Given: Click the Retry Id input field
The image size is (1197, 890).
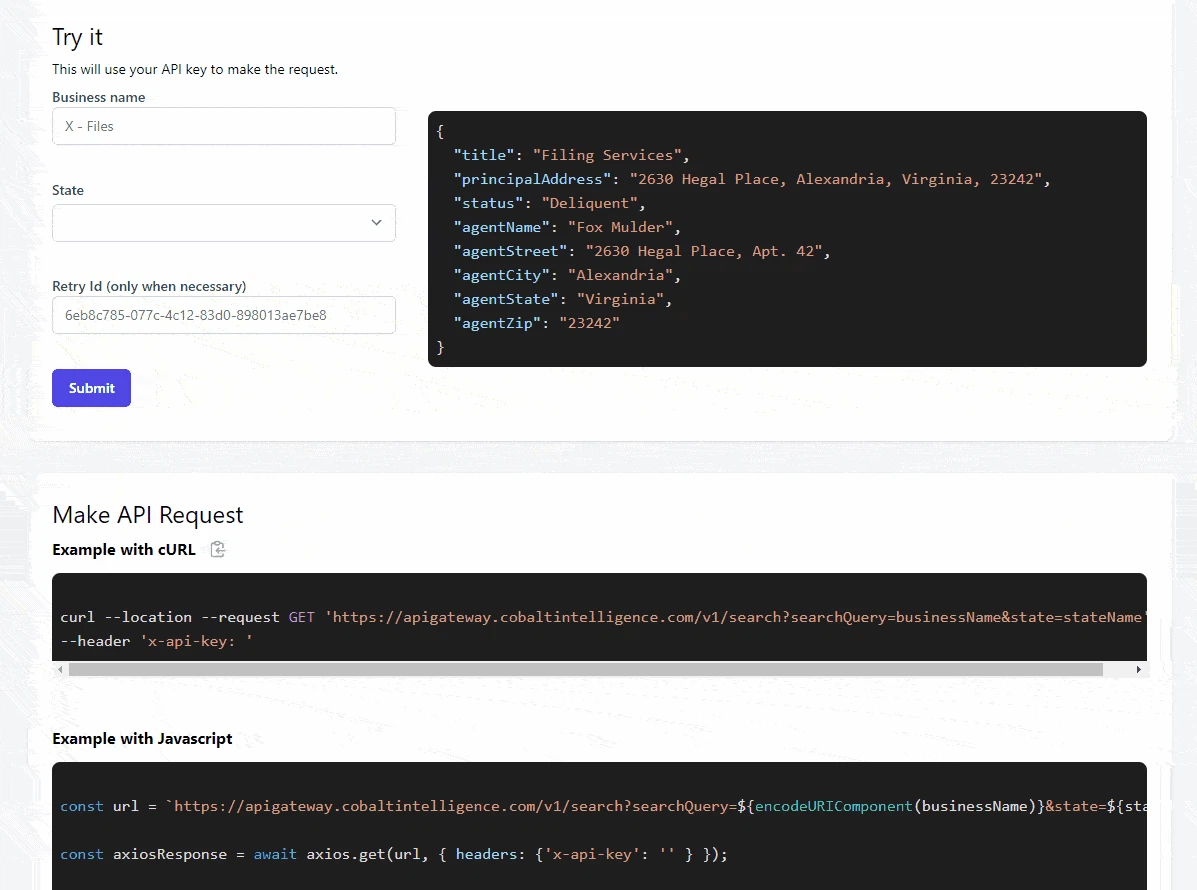Looking at the screenshot, I should (x=223, y=314).
